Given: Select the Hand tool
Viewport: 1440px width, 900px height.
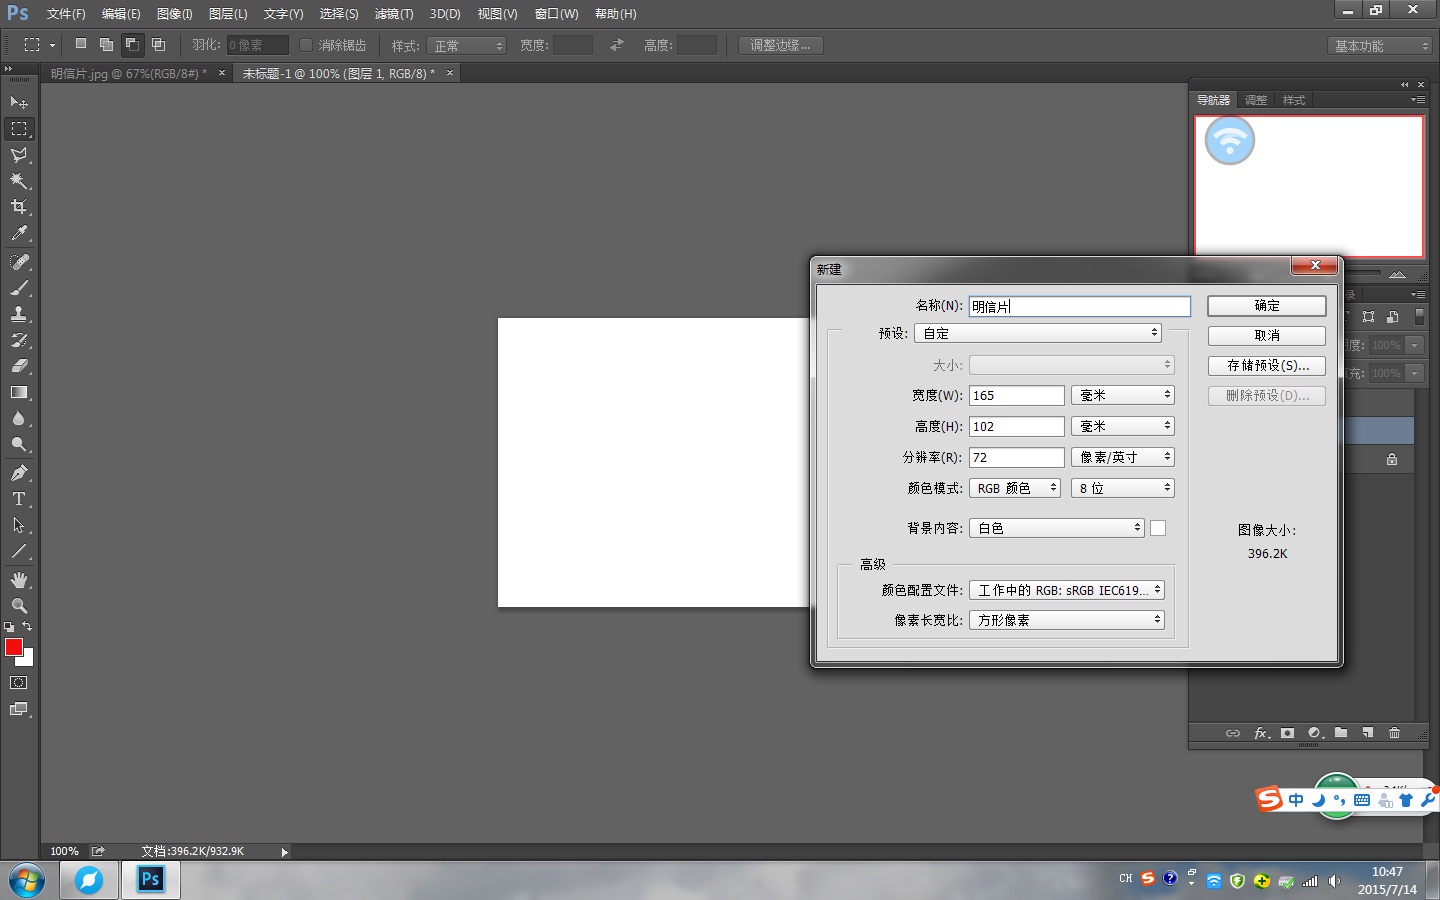Looking at the screenshot, I should (19, 580).
